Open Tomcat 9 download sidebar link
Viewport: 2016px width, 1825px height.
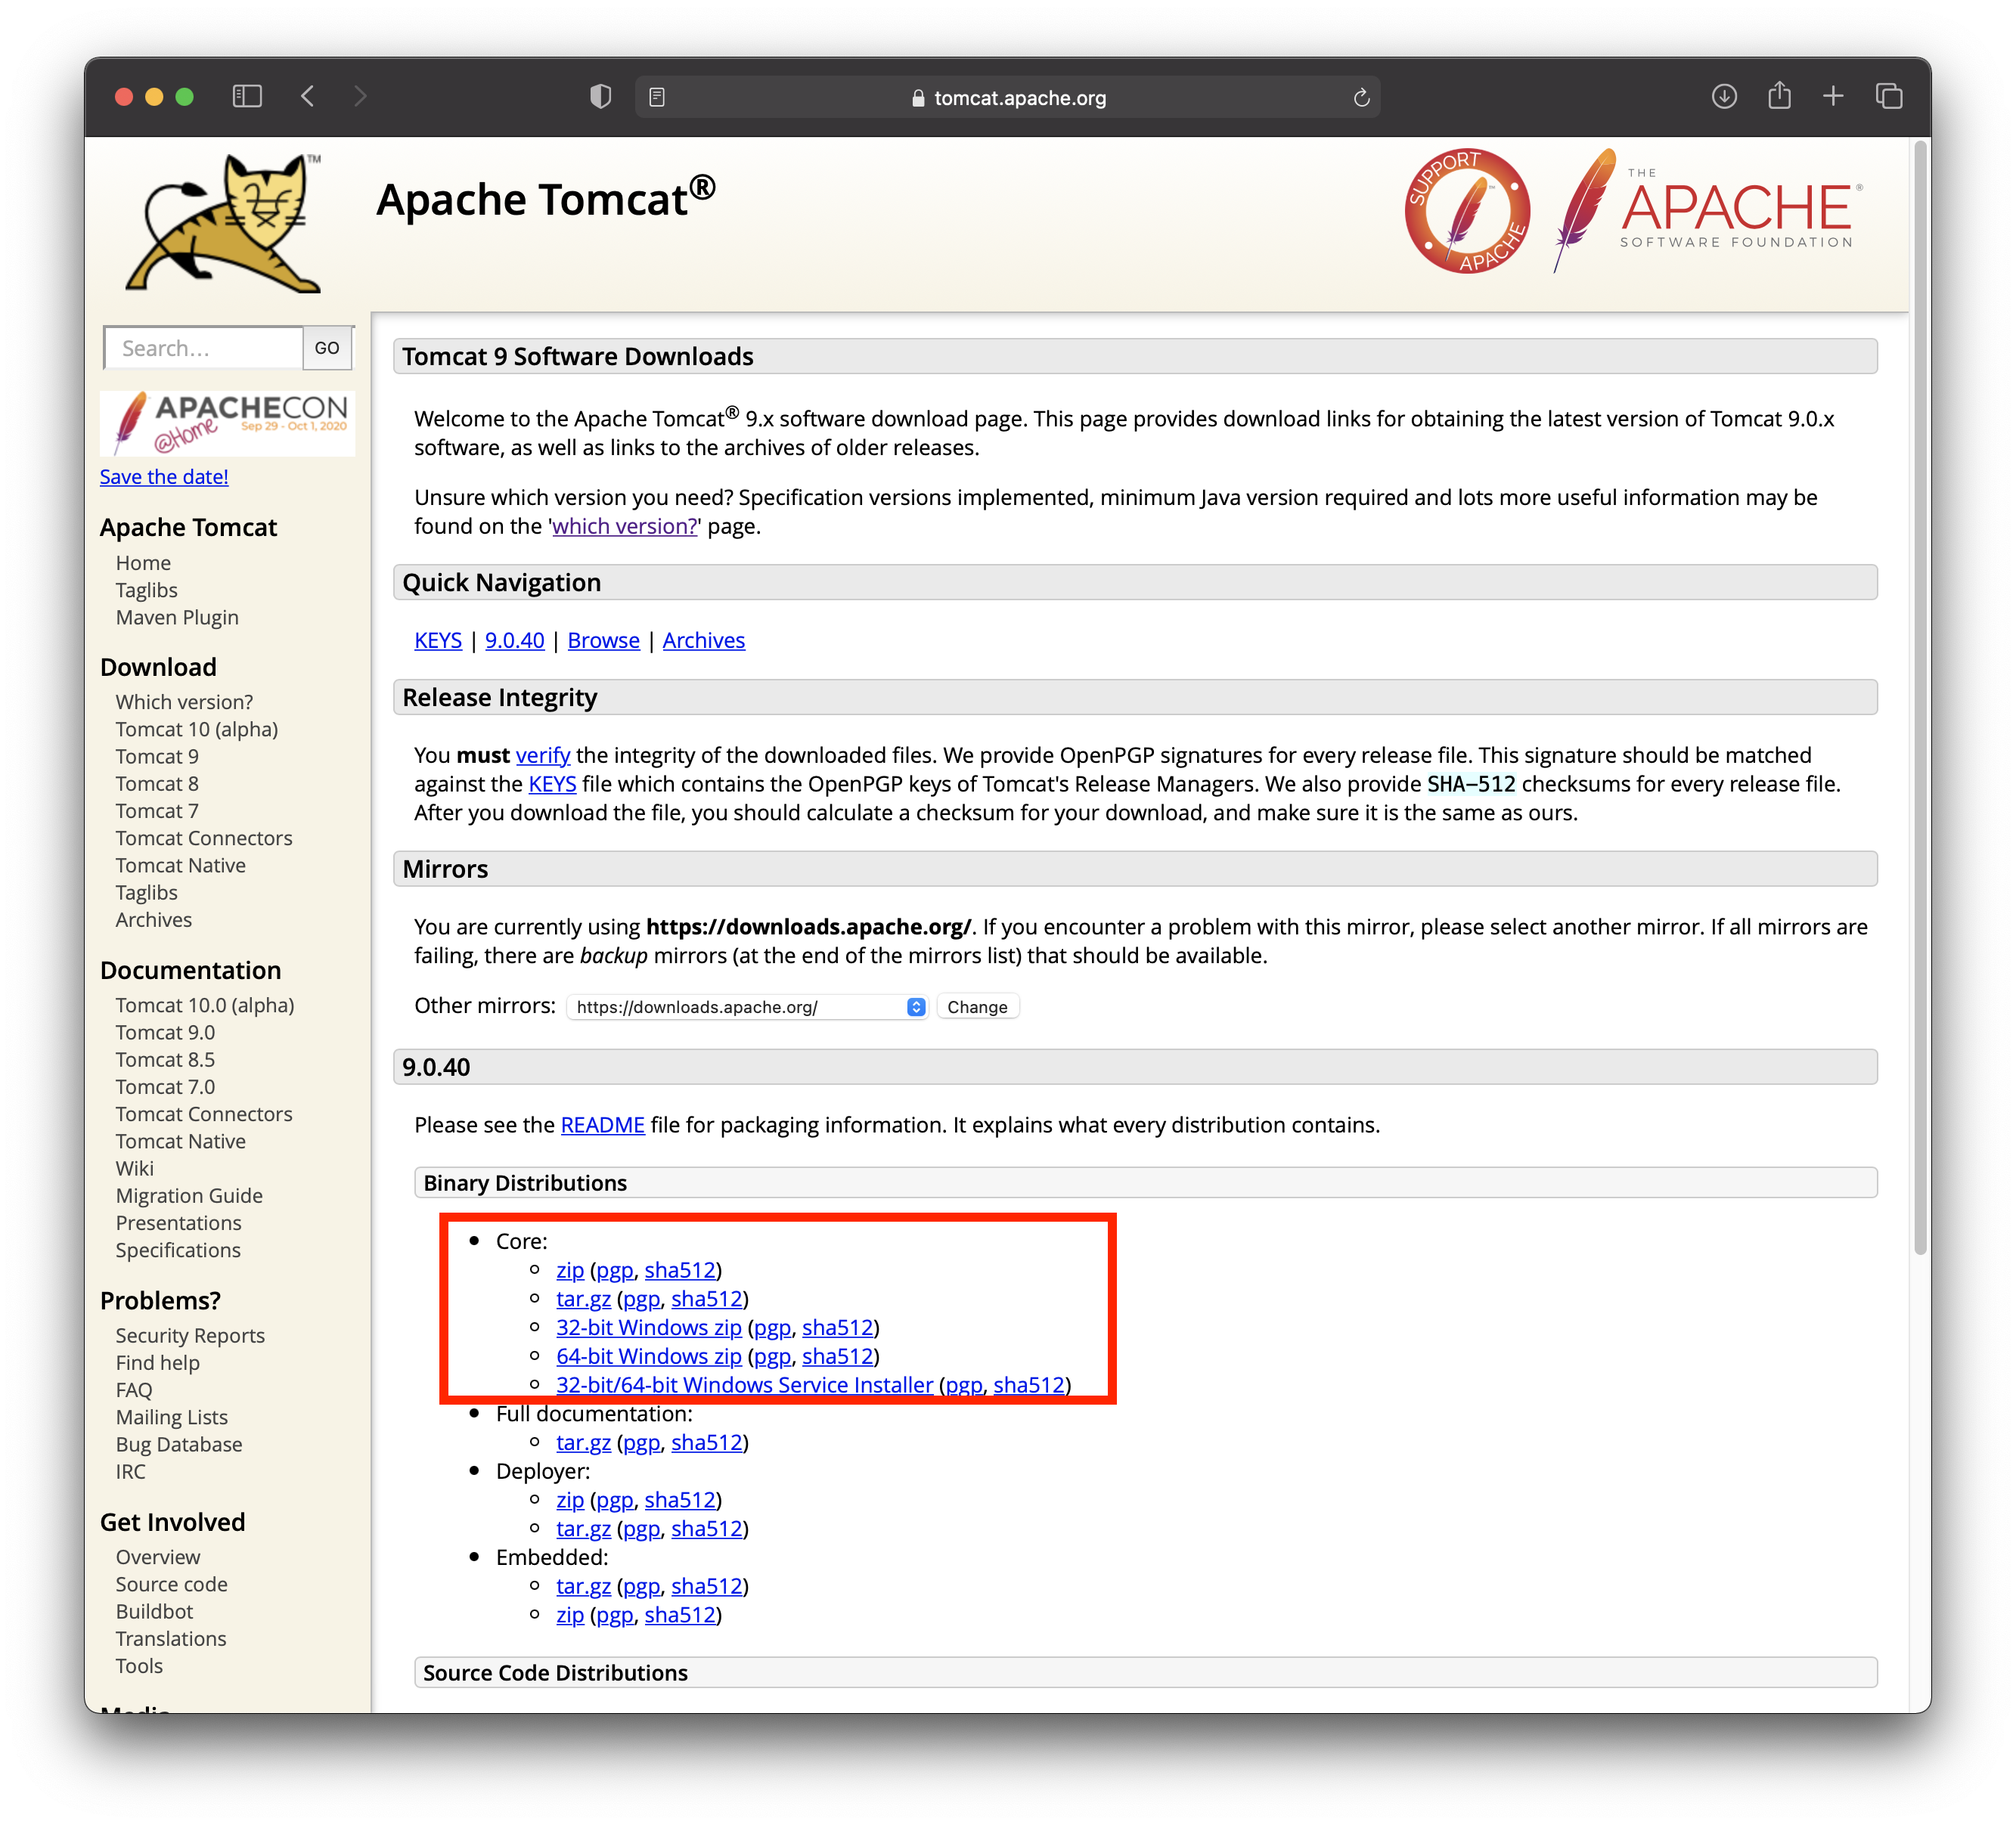(157, 756)
